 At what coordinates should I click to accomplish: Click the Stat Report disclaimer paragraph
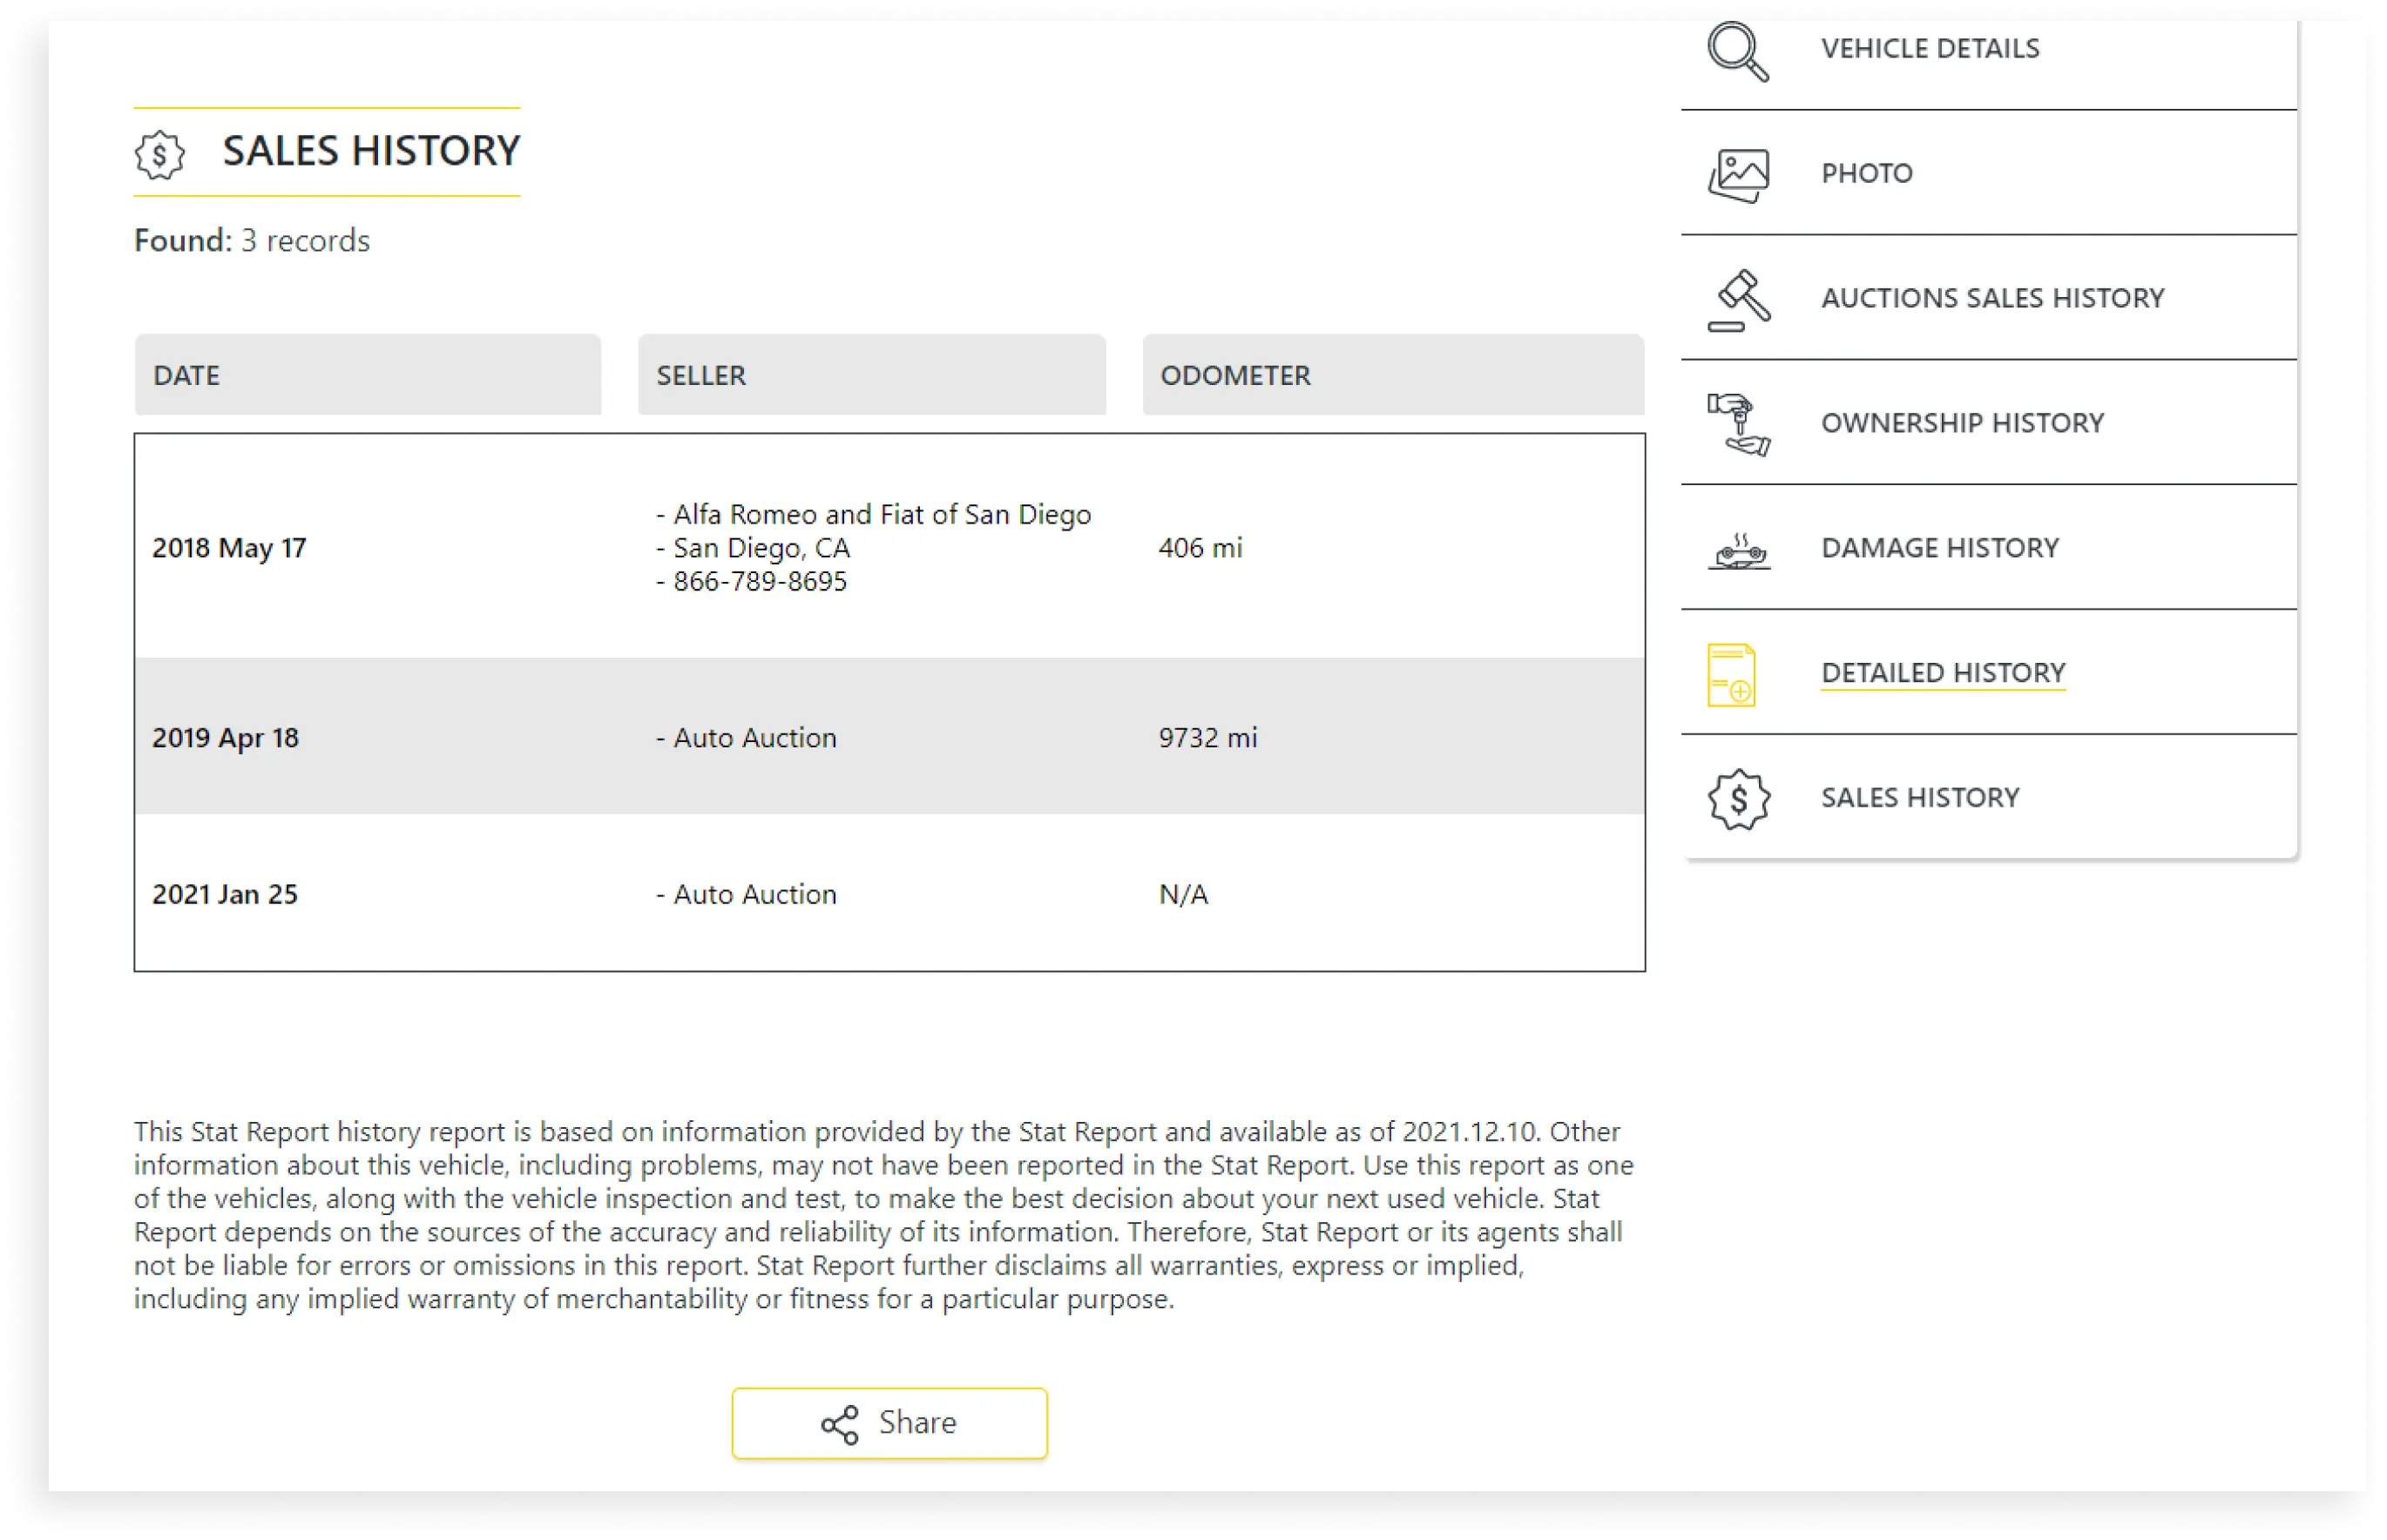[884, 1215]
